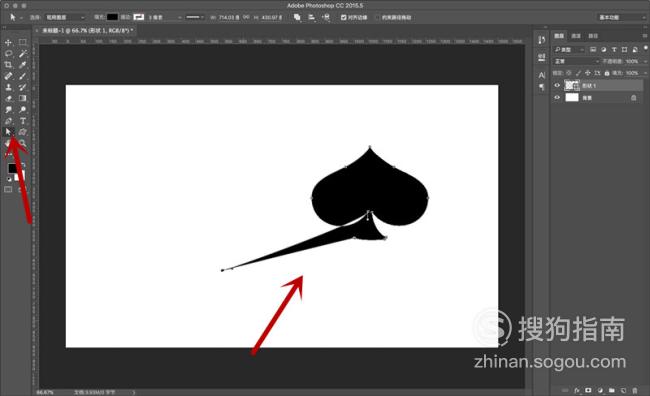Screen dimensions: 650x396
Task: Select the Gradient tool
Action: 23,98
